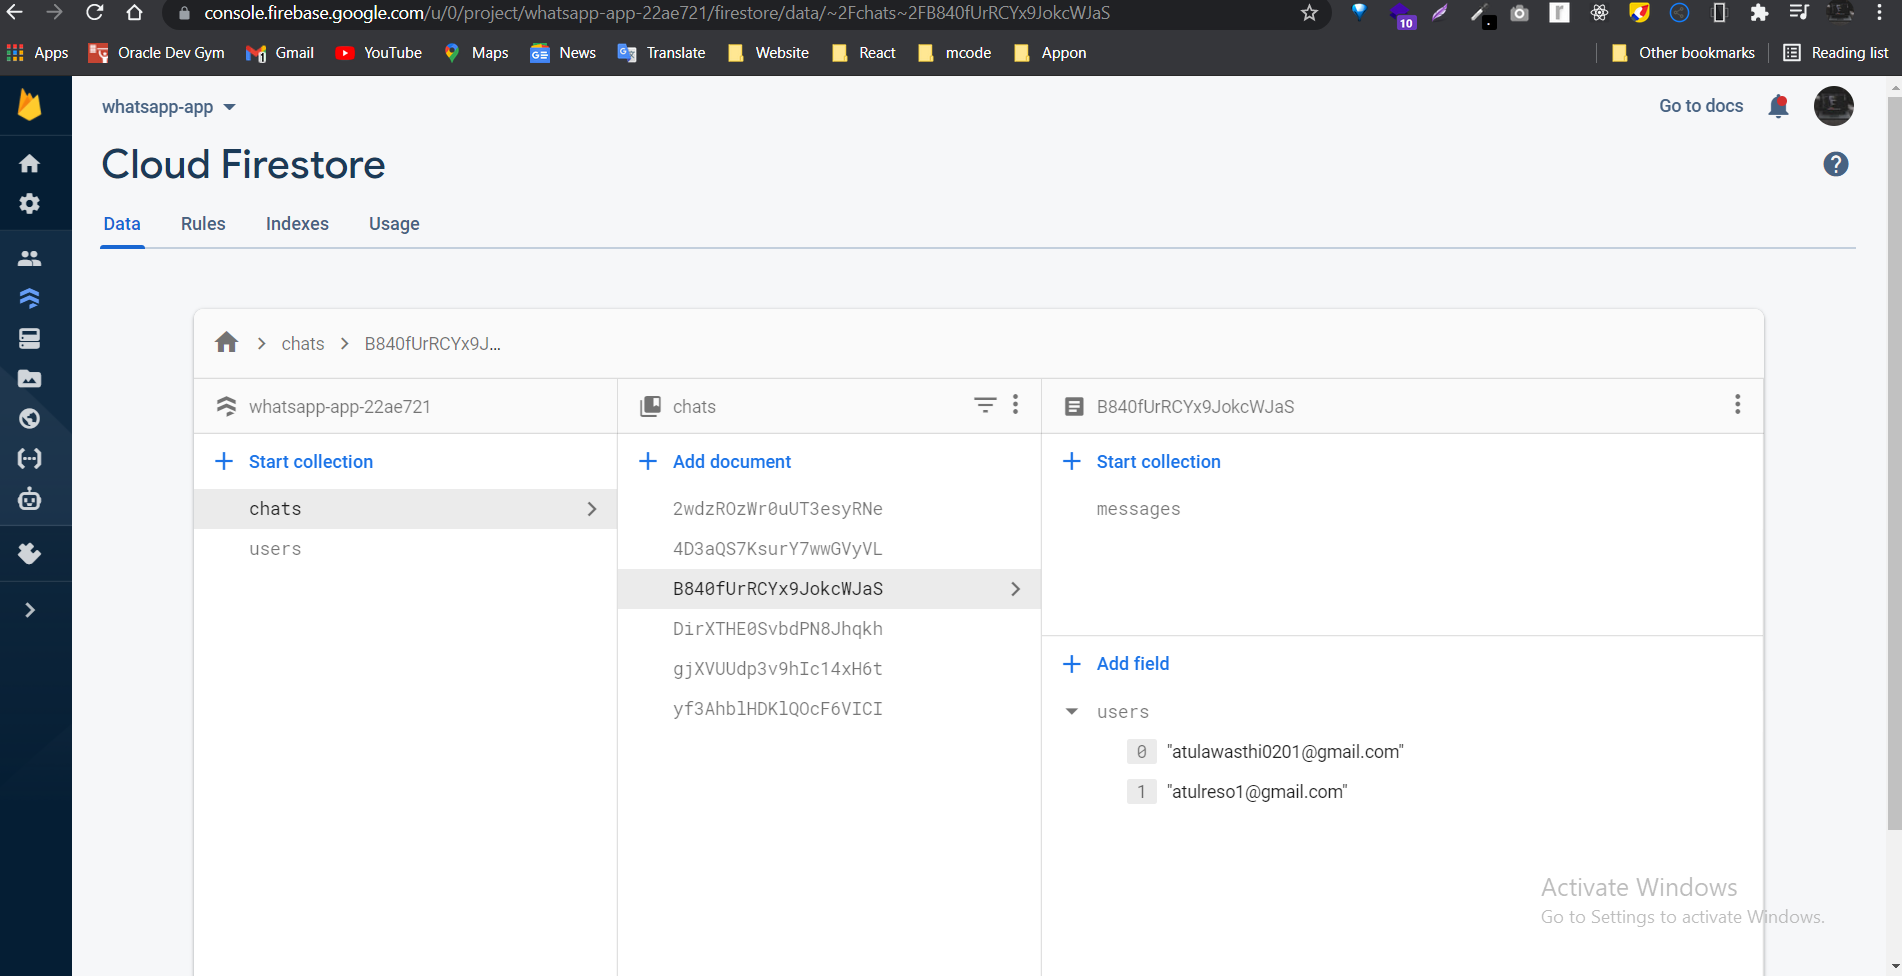Image resolution: width=1902 pixels, height=976 pixels.
Task: Open the account avatar menu
Action: click(x=1834, y=106)
